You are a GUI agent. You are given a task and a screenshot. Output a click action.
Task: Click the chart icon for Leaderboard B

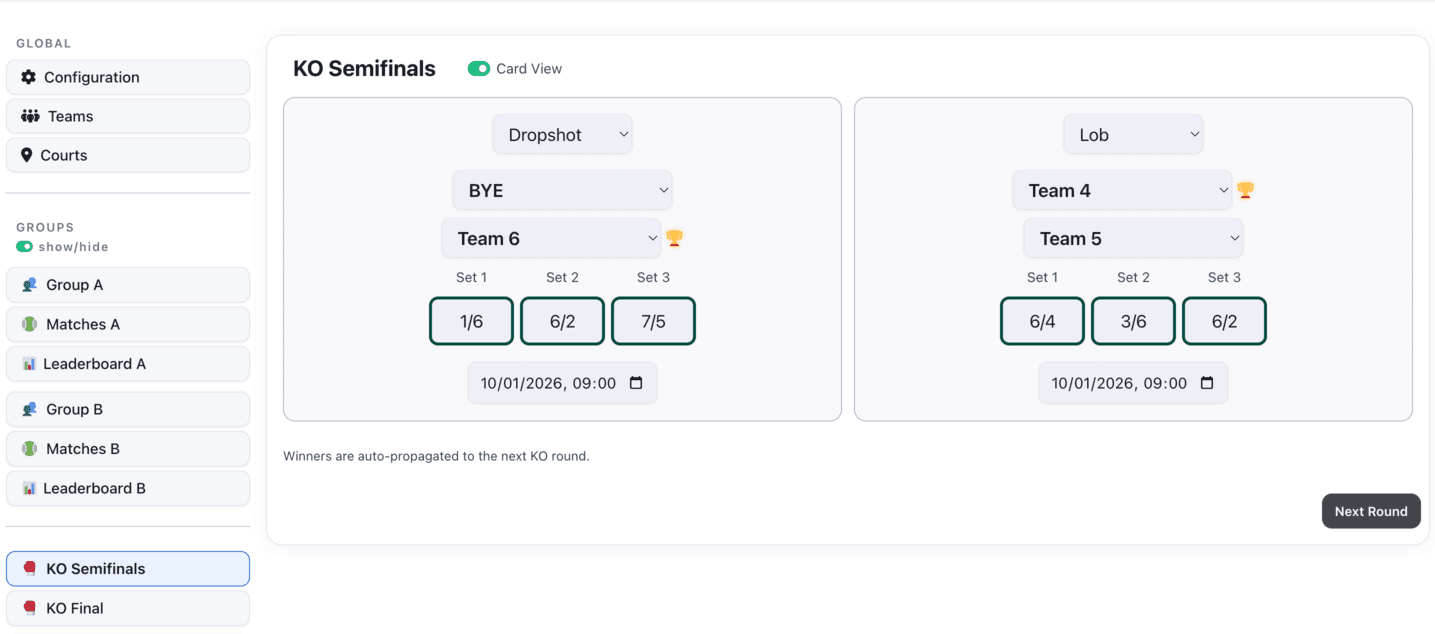[29, 488]
